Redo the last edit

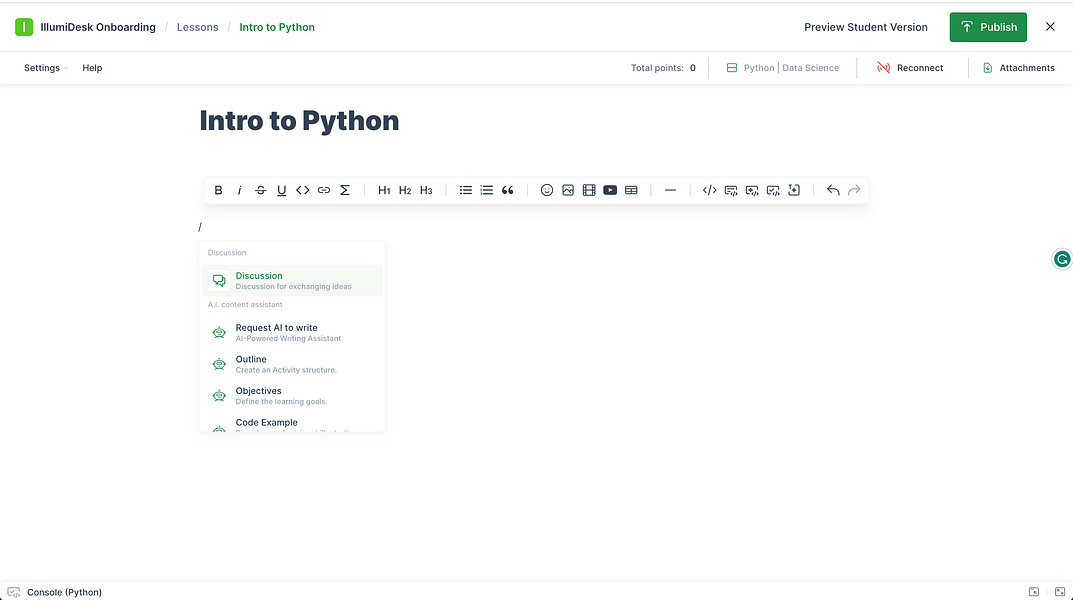click(x=854, y=190)
